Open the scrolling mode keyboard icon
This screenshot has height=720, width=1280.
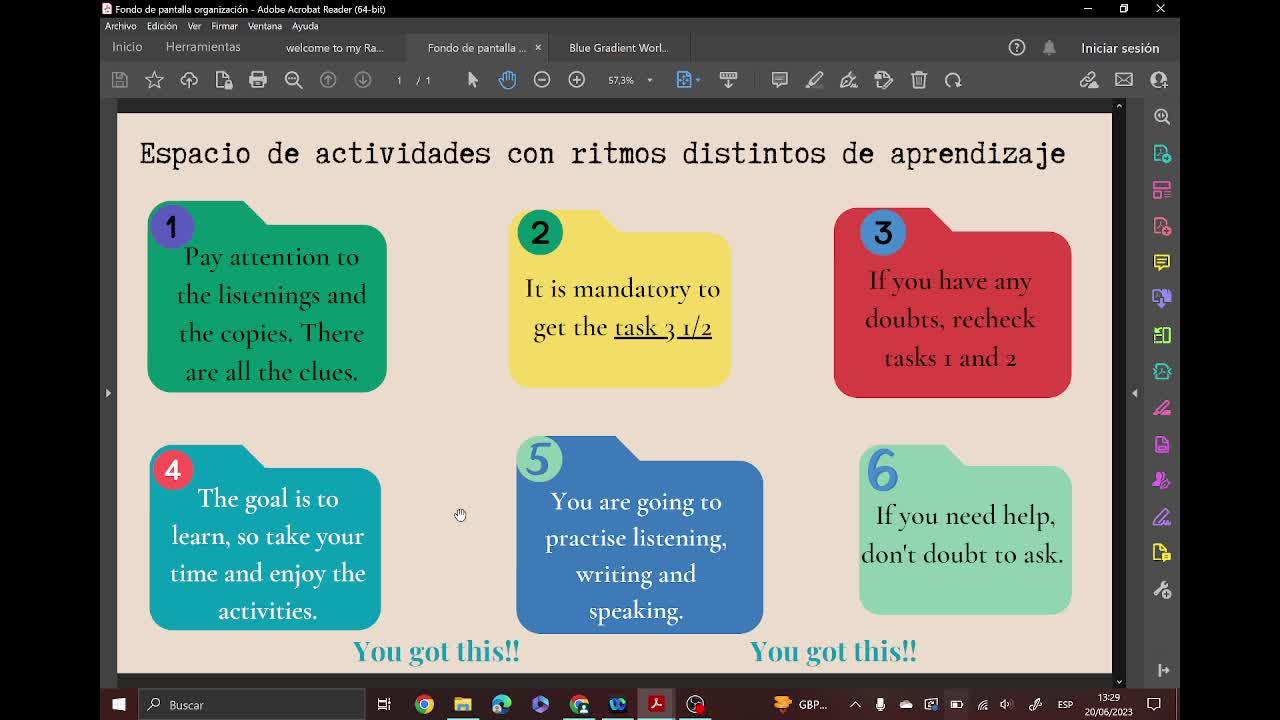pos(728,80)
